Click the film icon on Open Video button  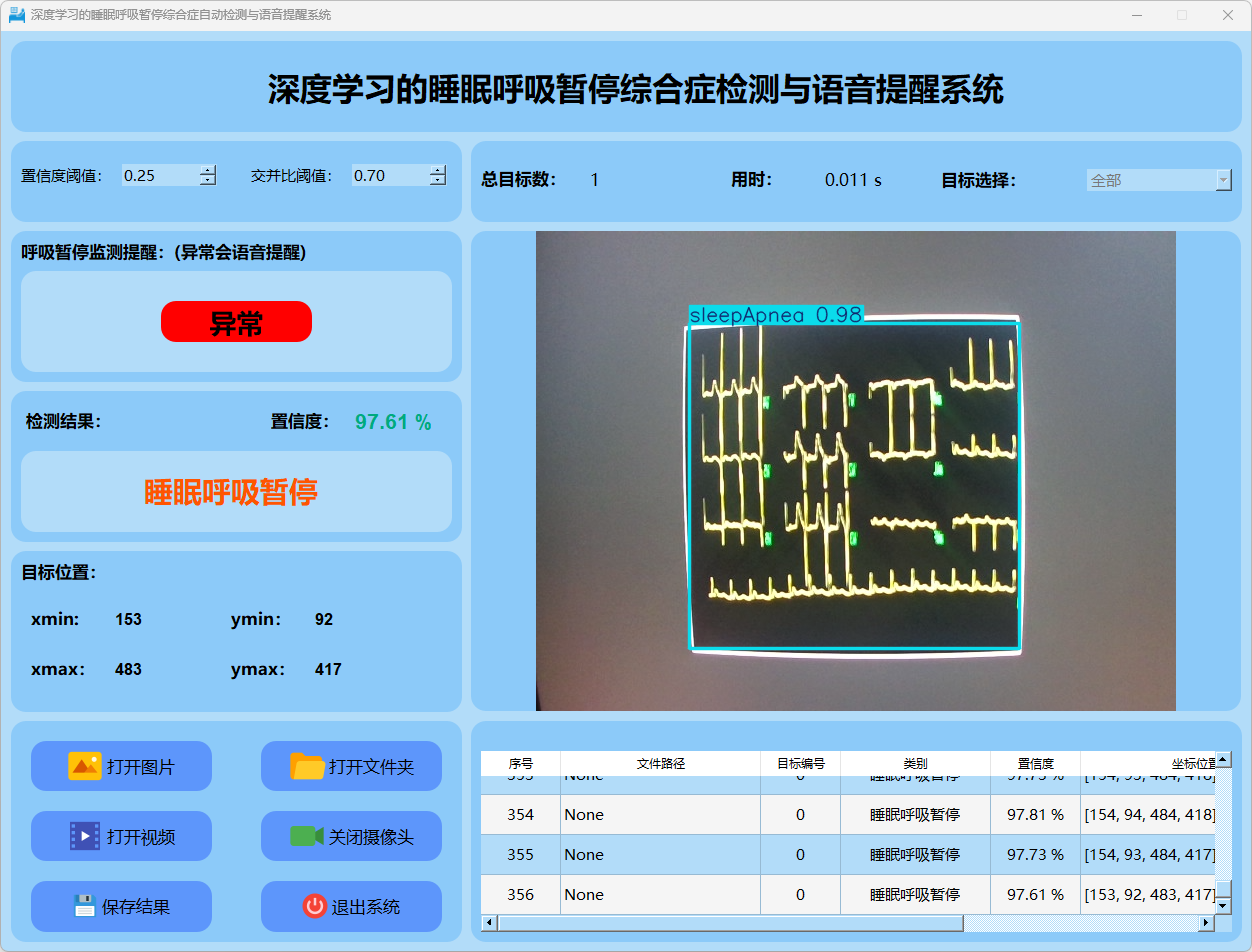[84, 836]
